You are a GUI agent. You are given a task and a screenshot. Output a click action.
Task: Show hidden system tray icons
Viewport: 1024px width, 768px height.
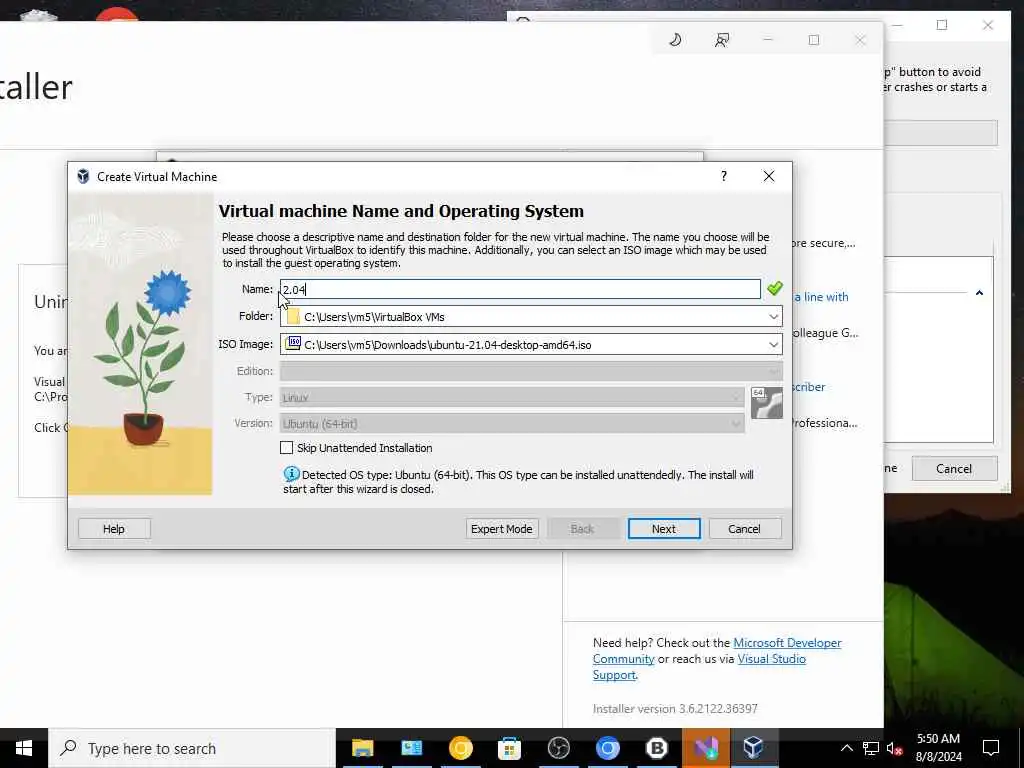(846, 748)
